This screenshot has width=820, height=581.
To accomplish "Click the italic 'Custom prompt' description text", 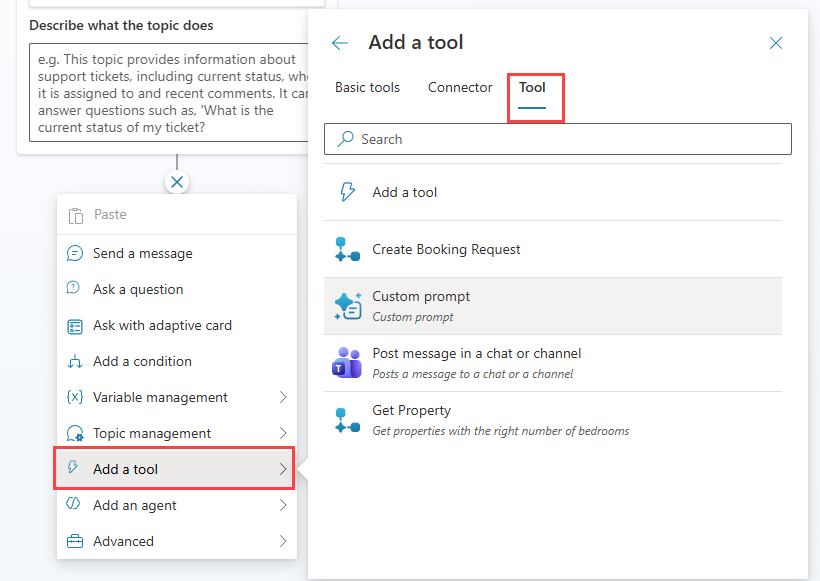I will pyautogui.click(x=413, y=317).
